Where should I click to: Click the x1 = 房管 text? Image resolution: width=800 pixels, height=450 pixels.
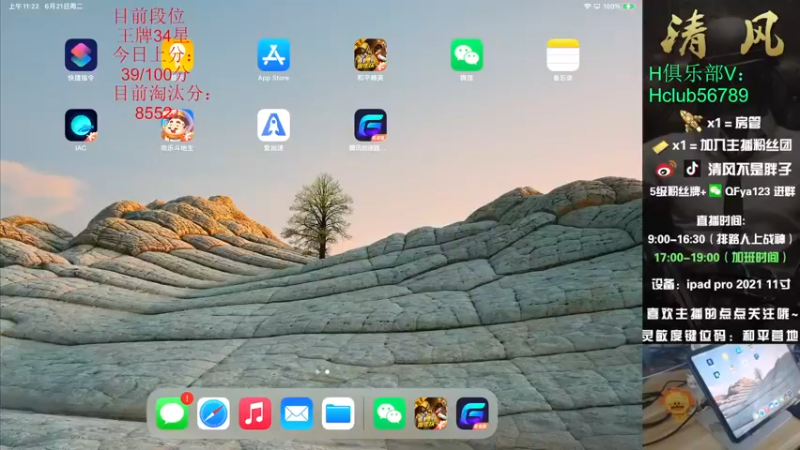click(x=734, y=123)
